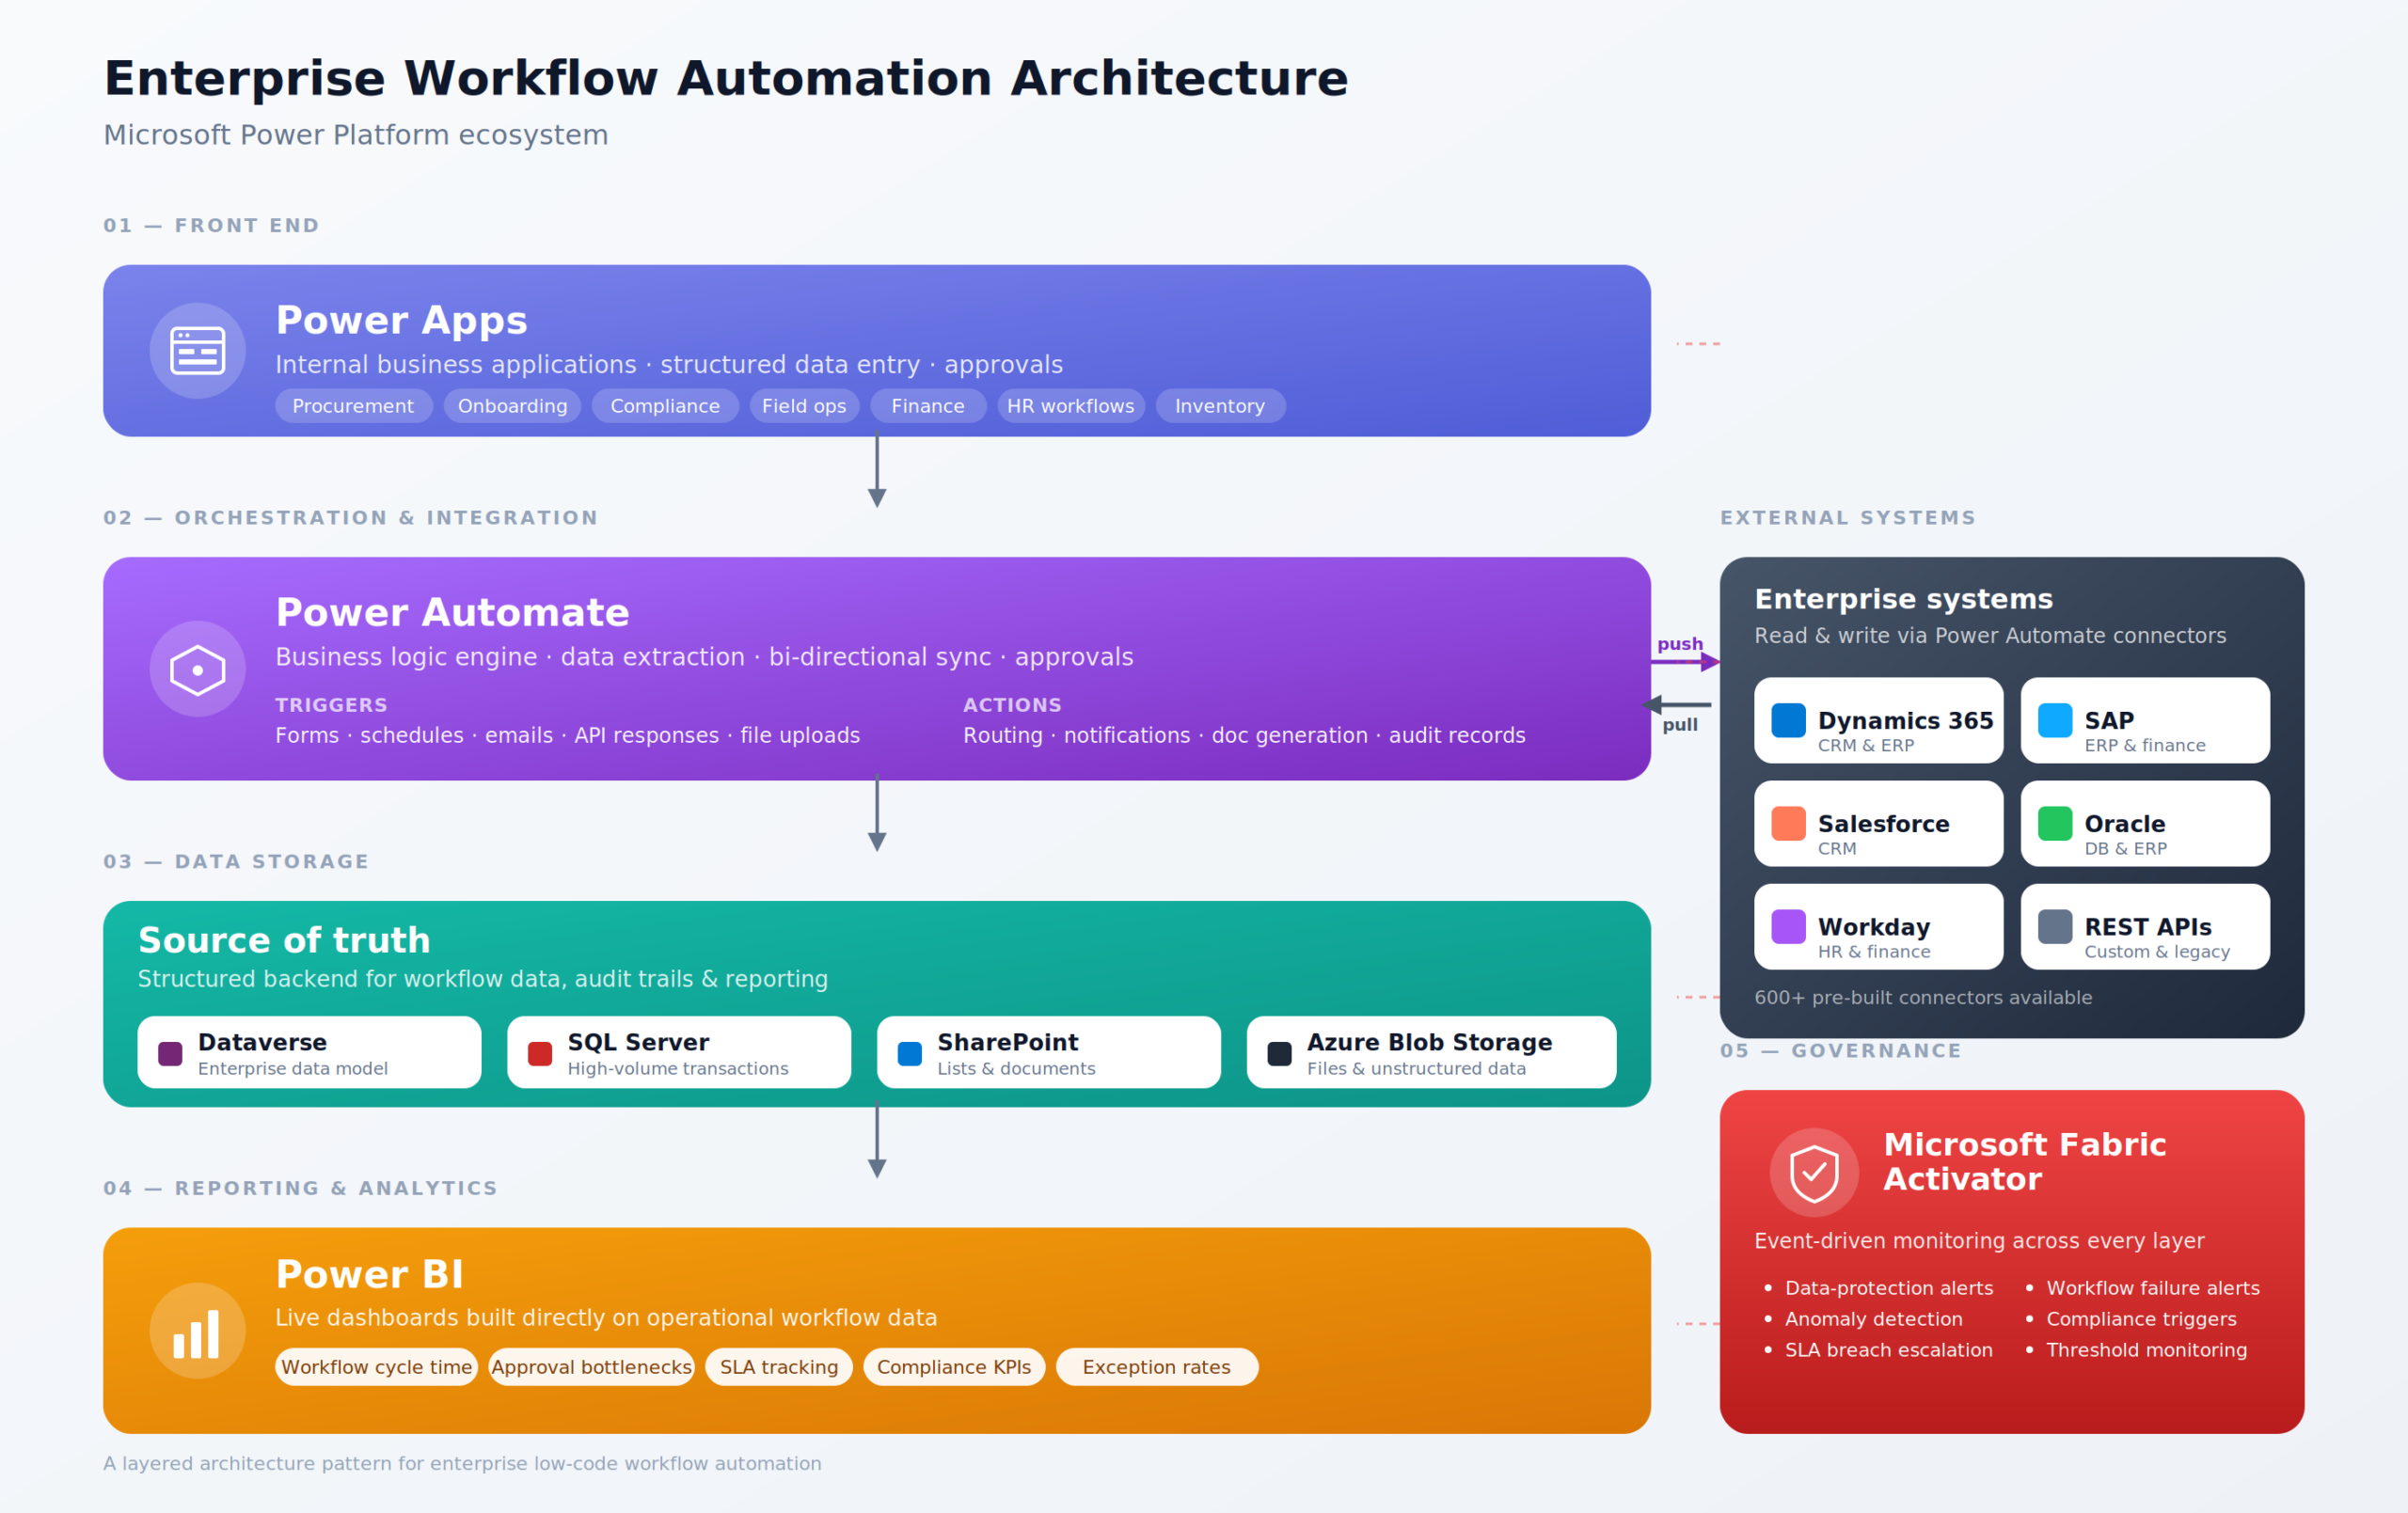
Task: Click the SAP light blue icon
Action: (x=2055, y=720)
